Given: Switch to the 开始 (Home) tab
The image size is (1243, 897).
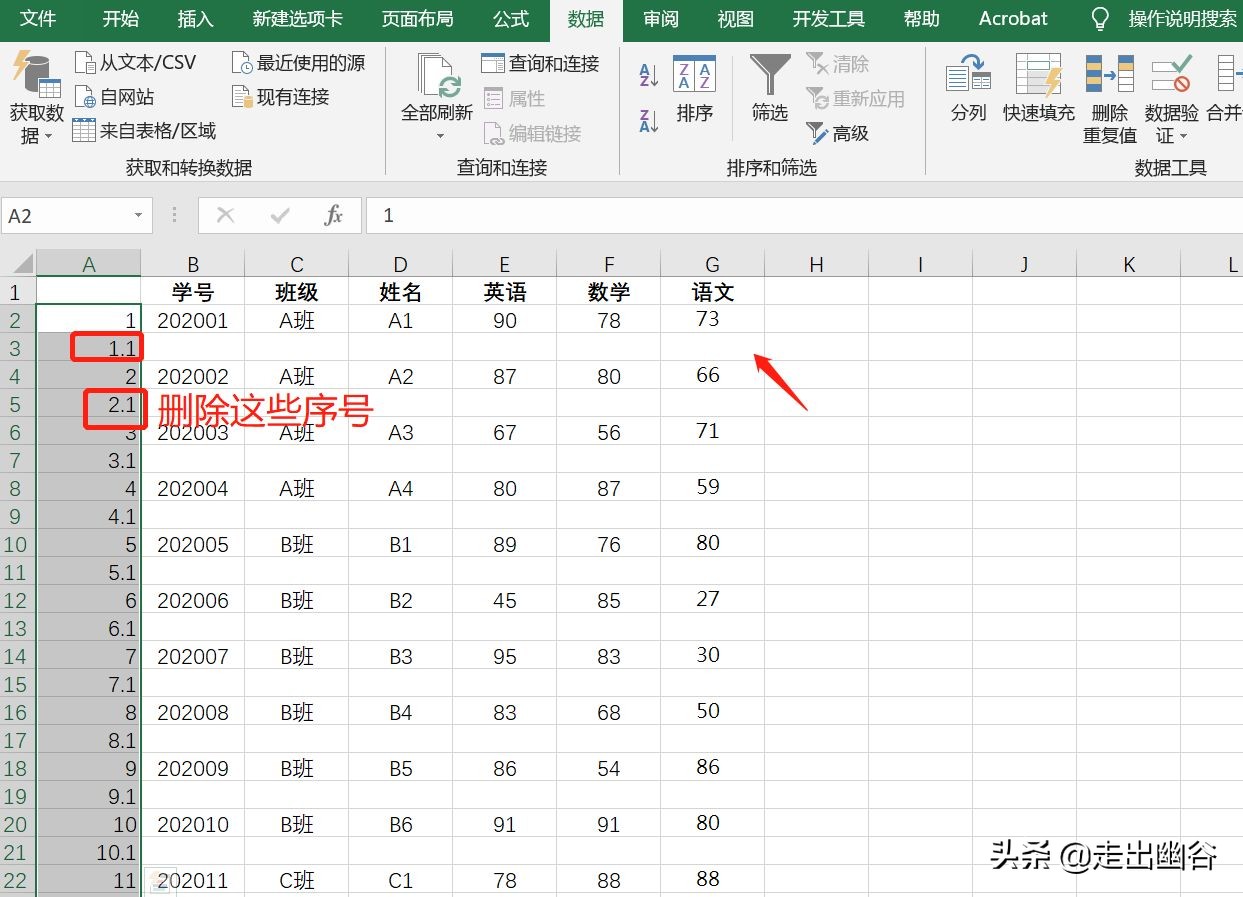Looking at the screenshot, I should (x=121, y=19).
